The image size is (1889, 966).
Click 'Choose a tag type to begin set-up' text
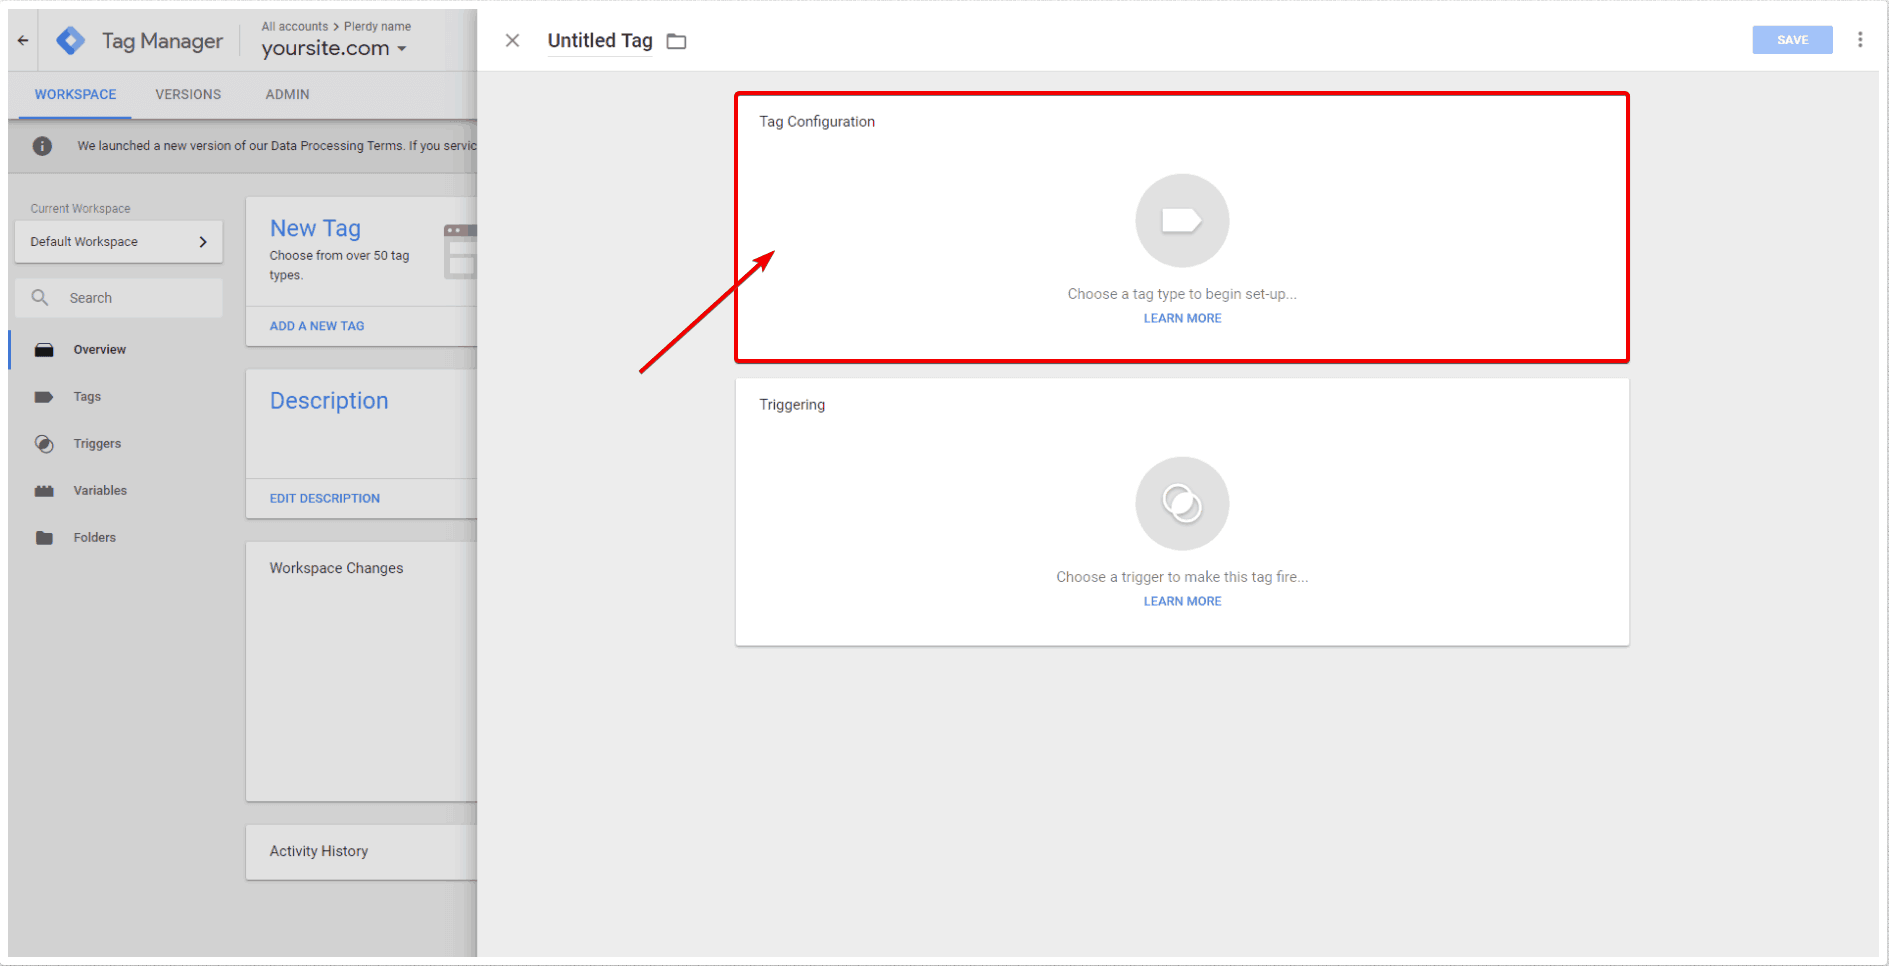coord(1182,294)
